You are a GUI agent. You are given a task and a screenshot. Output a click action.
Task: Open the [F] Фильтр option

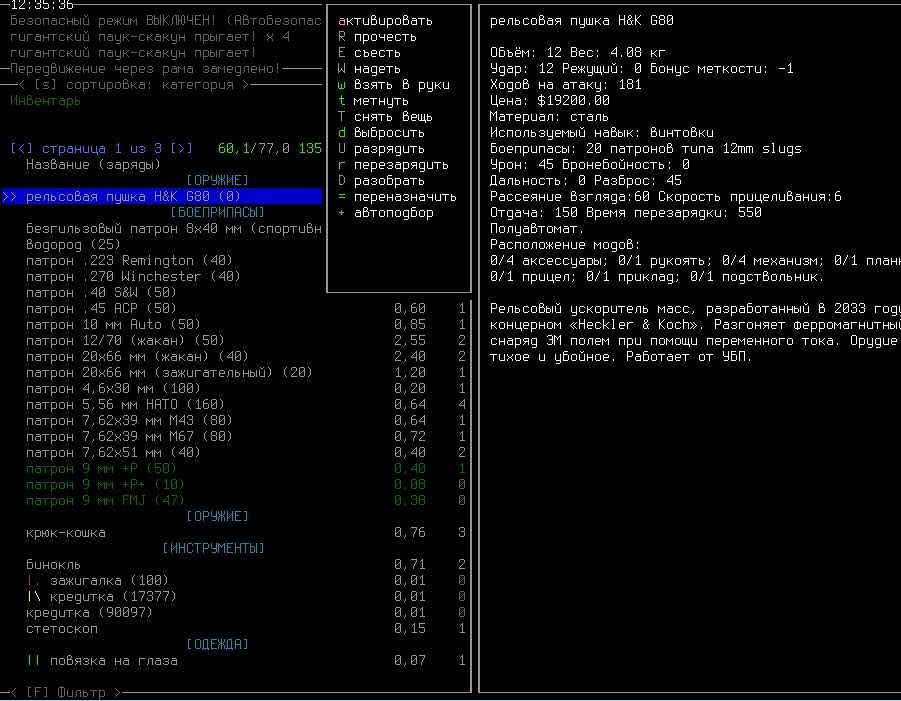pyautogui.click(x=66, y=692)
